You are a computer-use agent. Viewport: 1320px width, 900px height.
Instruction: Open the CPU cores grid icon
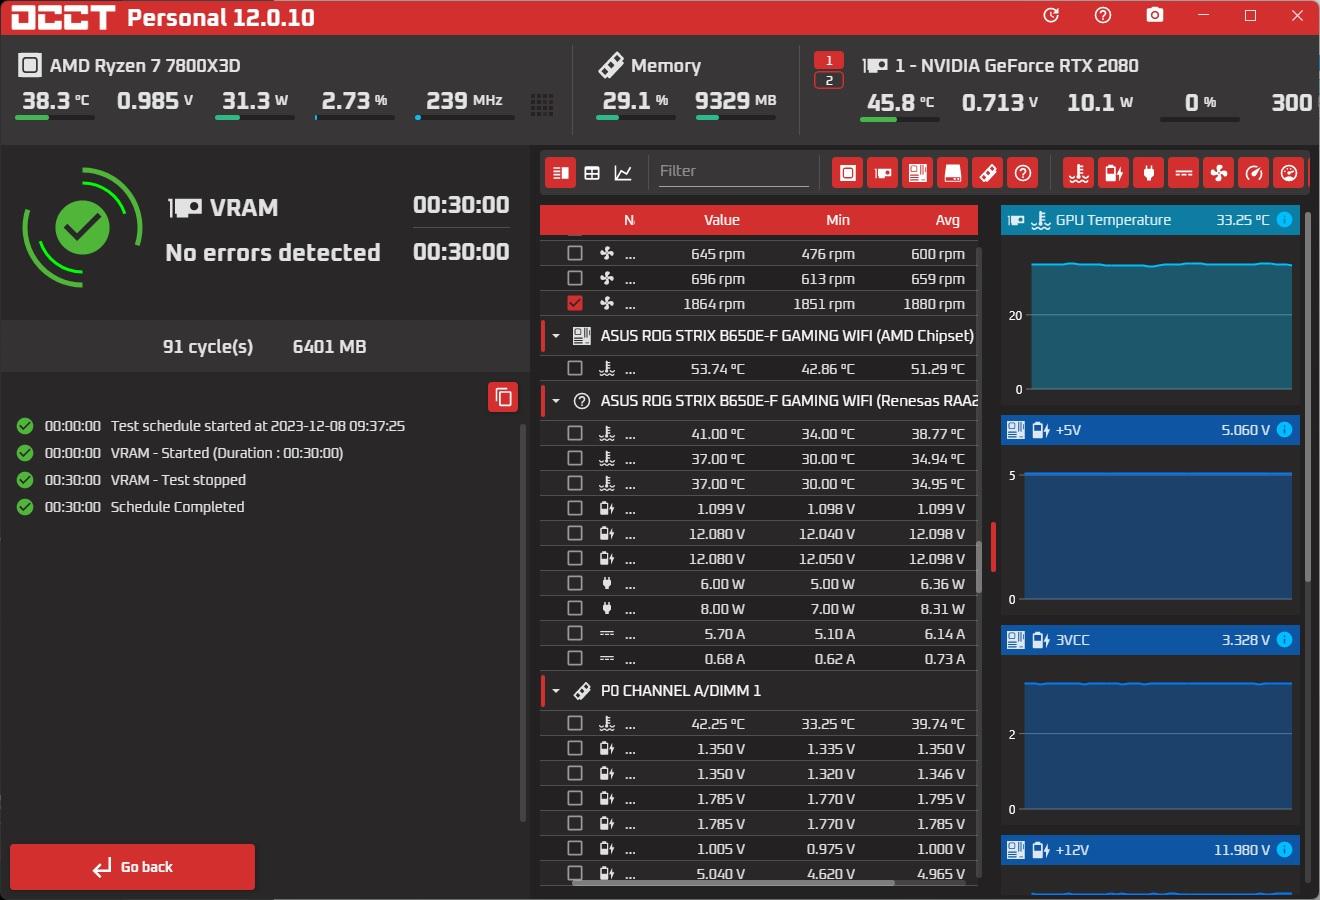click(542, 104)
